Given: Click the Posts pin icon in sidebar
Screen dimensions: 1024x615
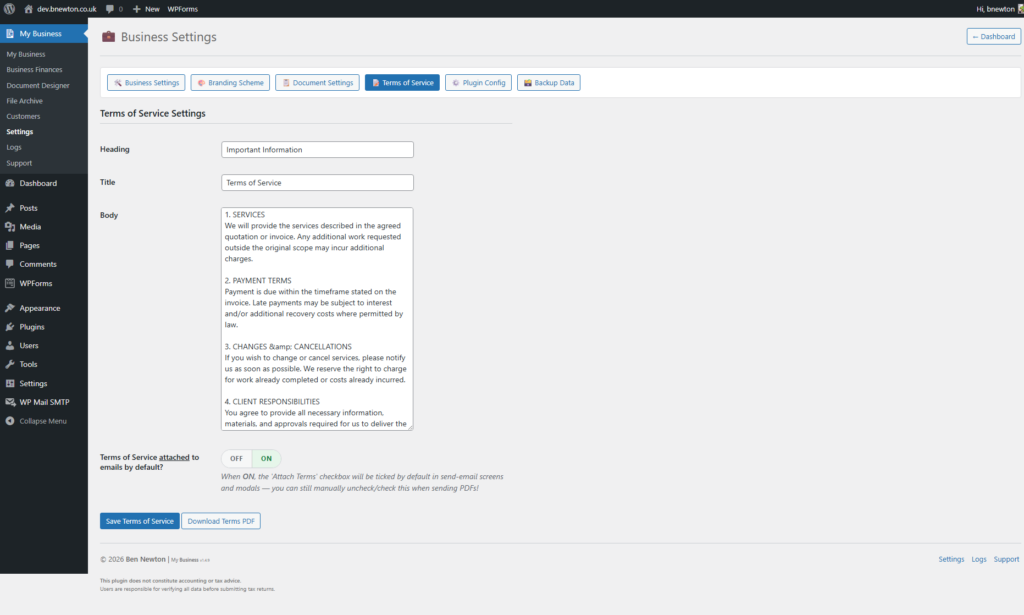Looking at the screenshot, I should coord(10,208).
